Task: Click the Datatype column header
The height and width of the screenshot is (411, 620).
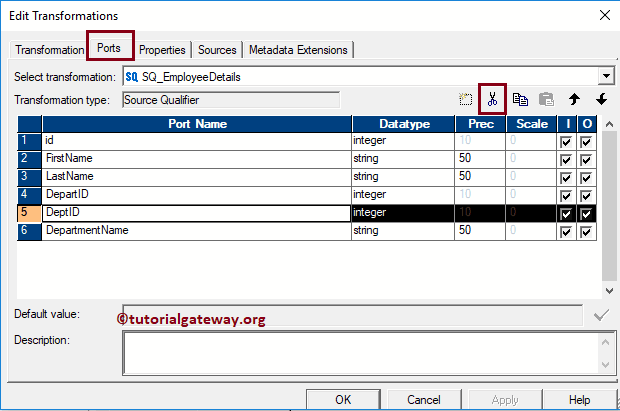Action: pyautogui.click(x=403, y=124)
